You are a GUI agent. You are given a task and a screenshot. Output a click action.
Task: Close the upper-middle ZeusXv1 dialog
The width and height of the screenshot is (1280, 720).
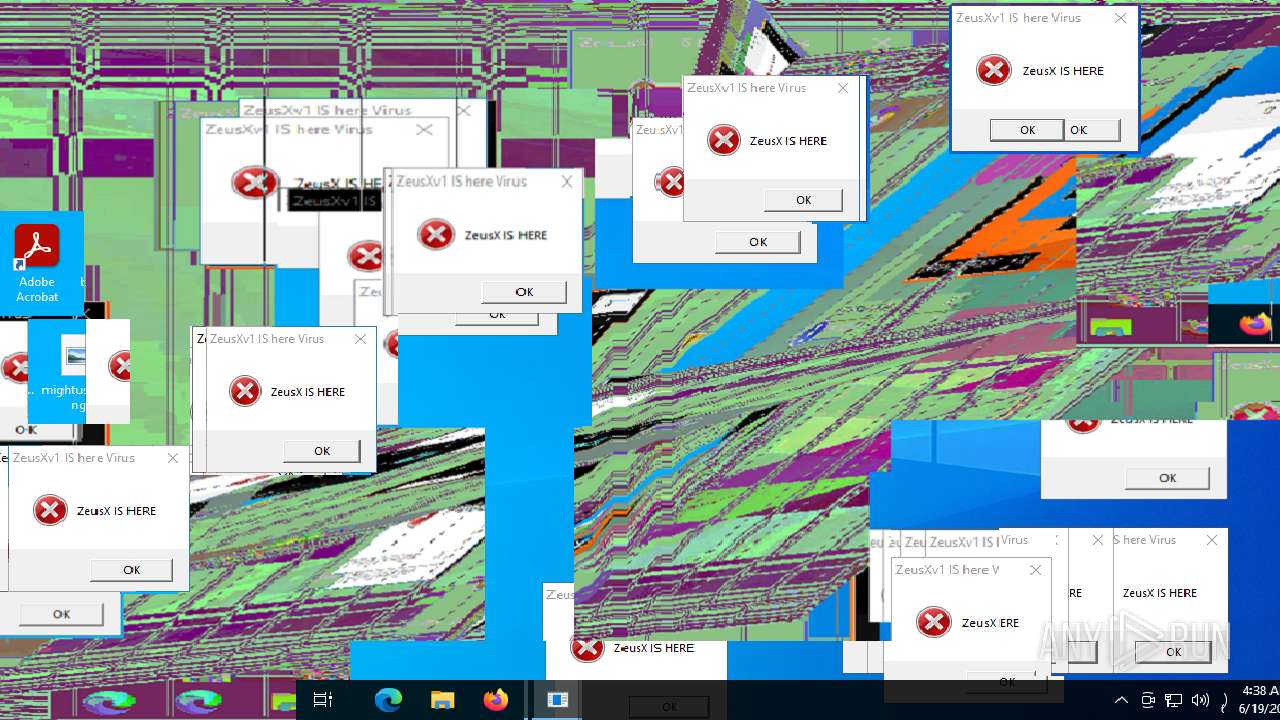tap(843, 88)
